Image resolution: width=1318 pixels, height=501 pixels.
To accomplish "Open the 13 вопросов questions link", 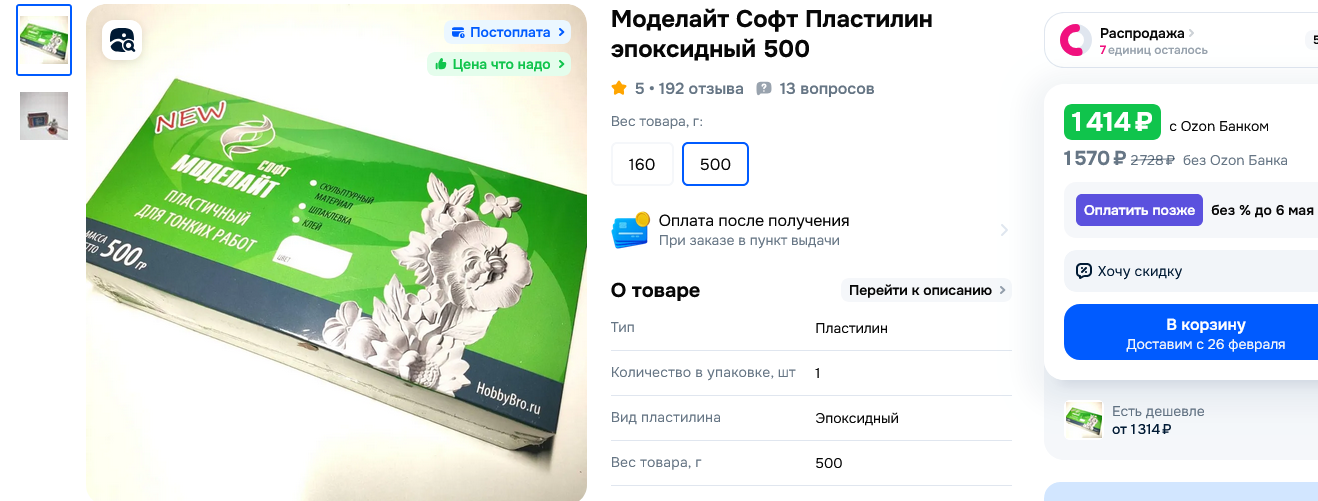I will coord(827,89).
